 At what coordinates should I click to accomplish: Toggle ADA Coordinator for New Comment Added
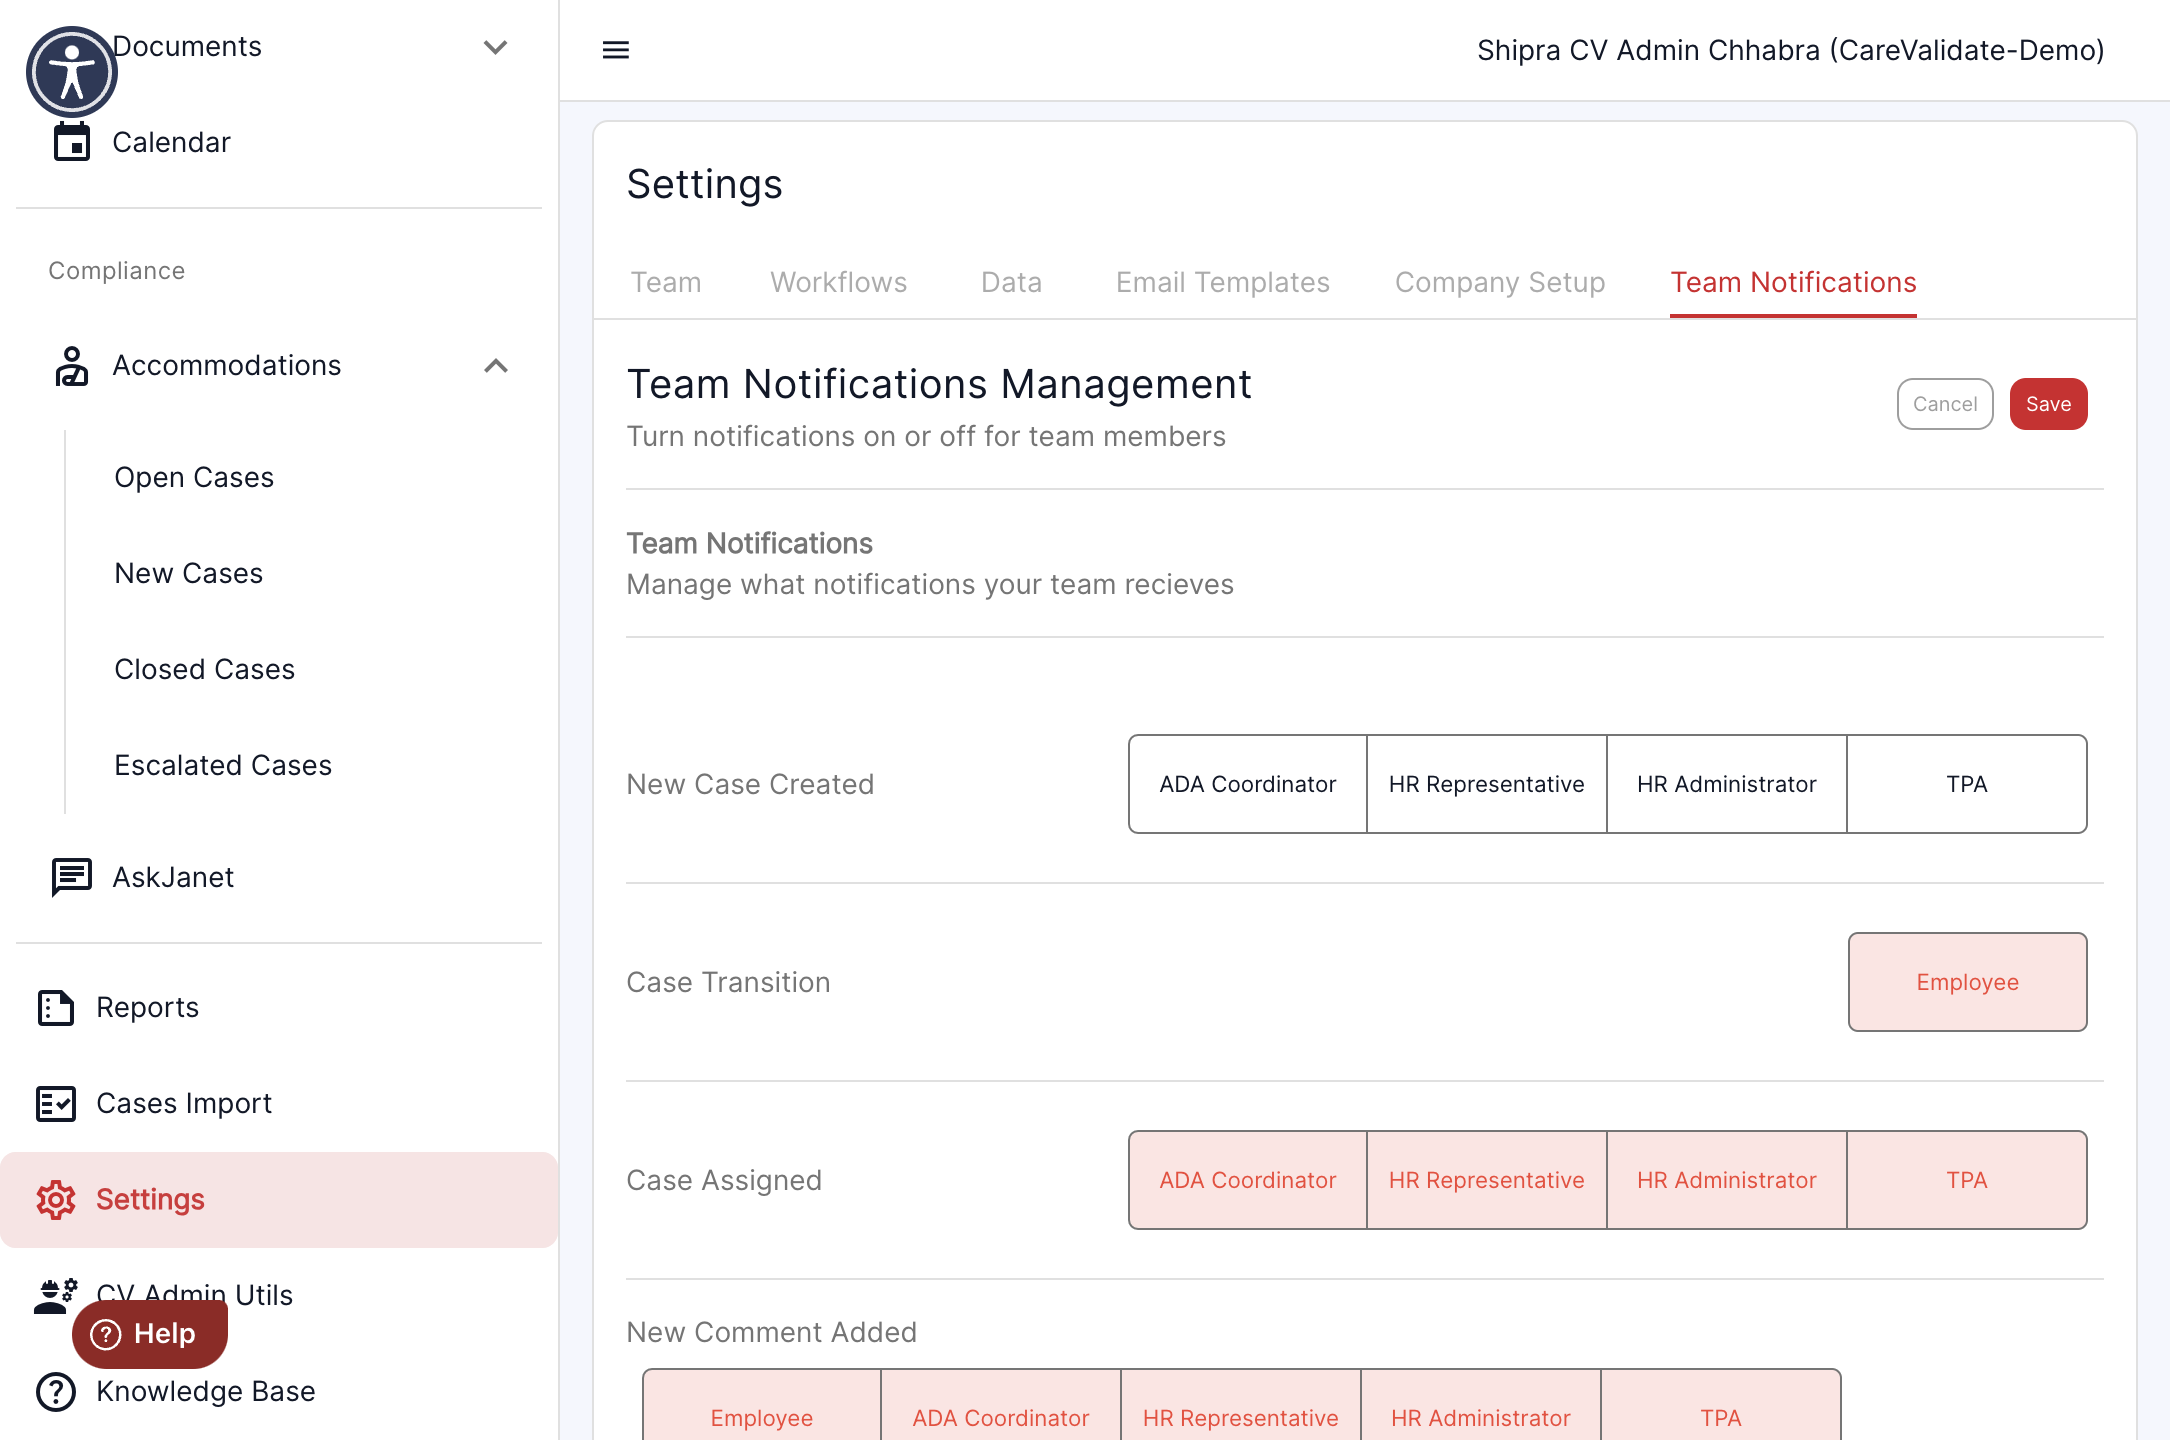[x=1000, y=1405]
